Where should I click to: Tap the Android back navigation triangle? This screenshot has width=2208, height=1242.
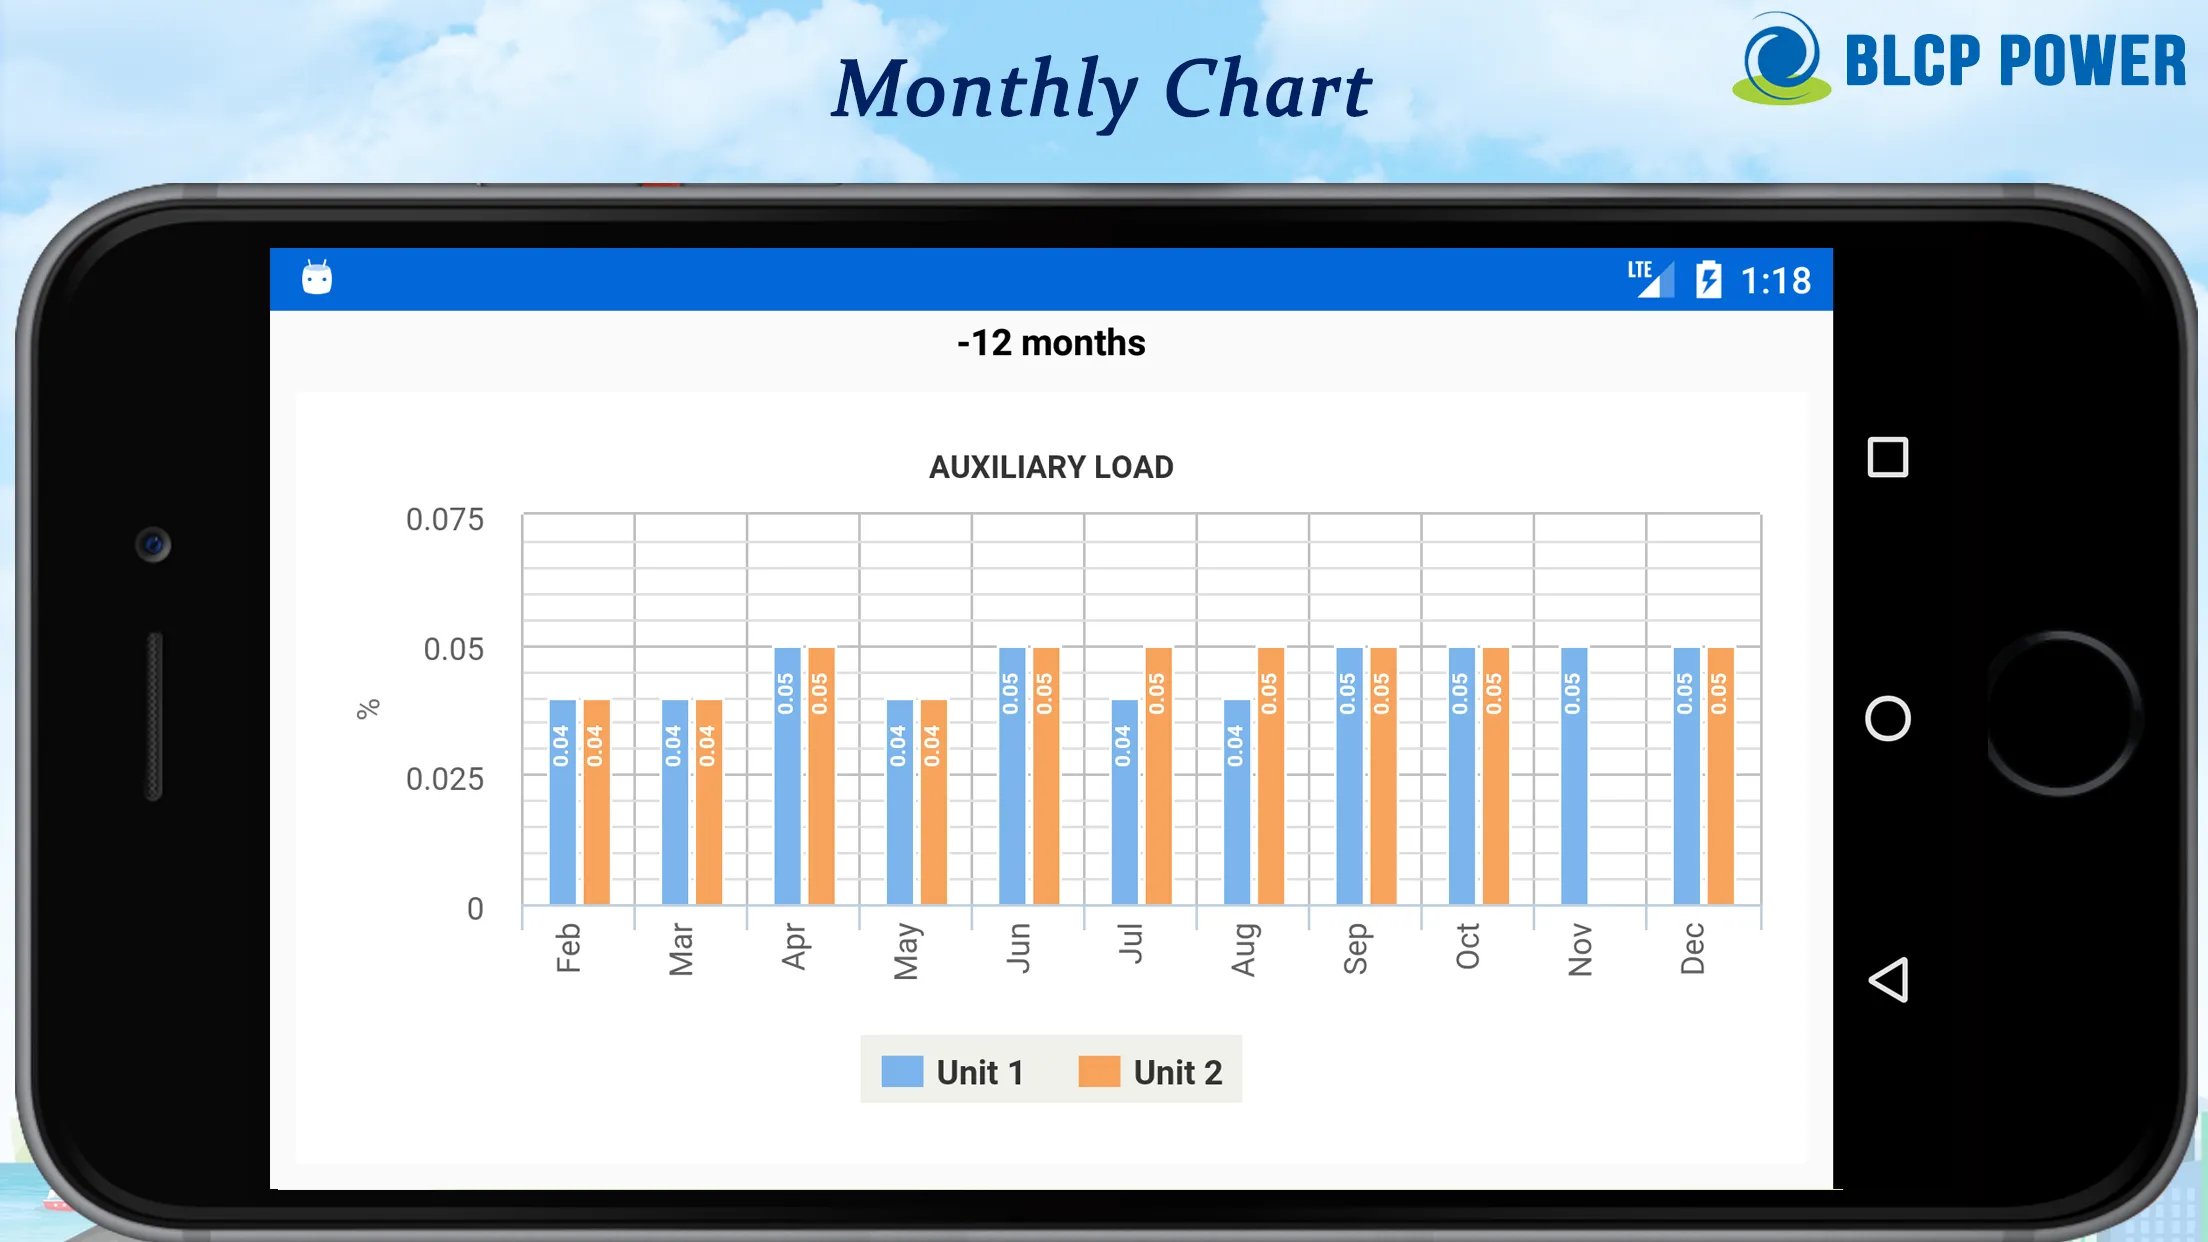1888,979
